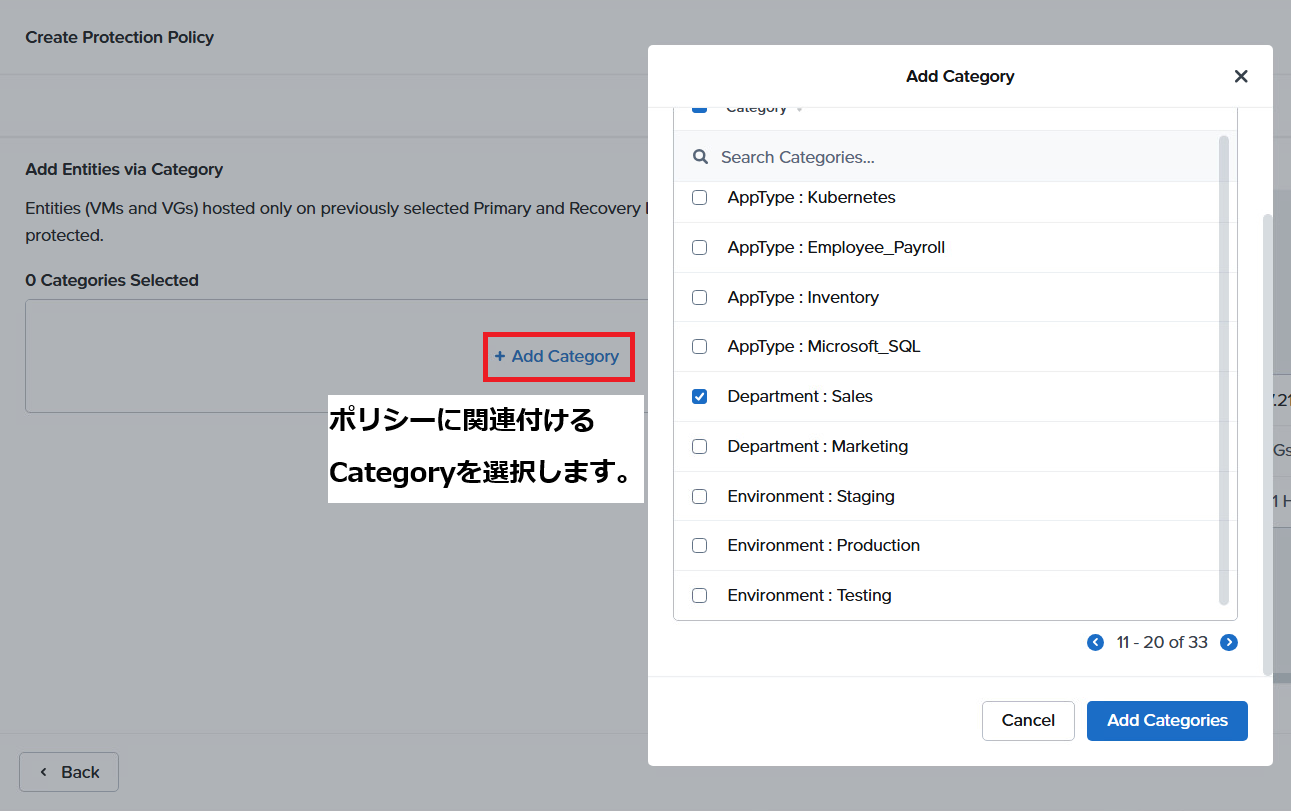Image resolution: width=1291 pixels, height=811 pixels.
Task: Click the Add Category dialog's outer scrollbar
Action: (1268, 443)
